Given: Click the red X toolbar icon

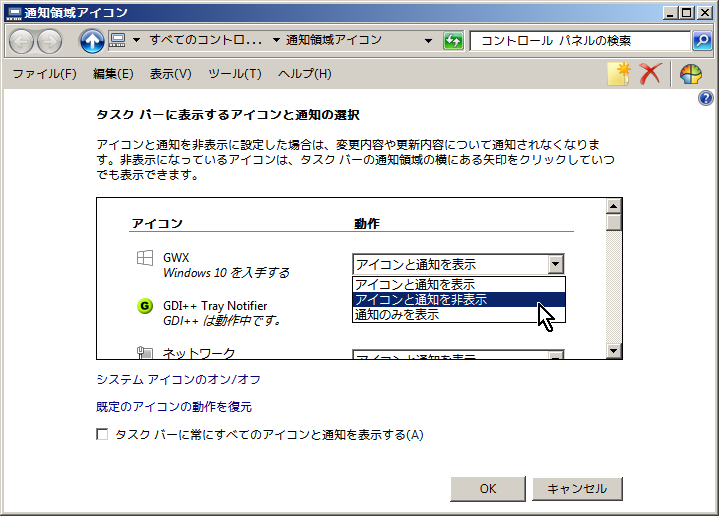Looking at the screenshot, I should coord(650,74).
